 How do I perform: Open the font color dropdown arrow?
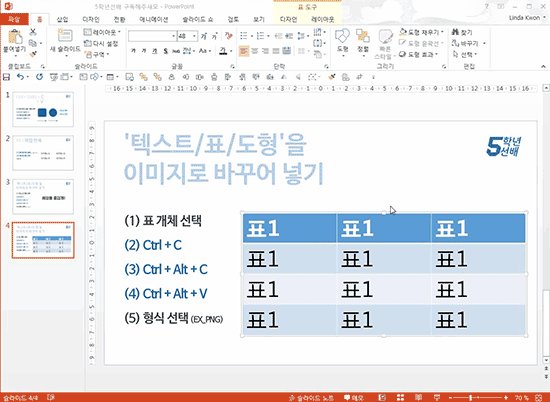pos(231,51)
